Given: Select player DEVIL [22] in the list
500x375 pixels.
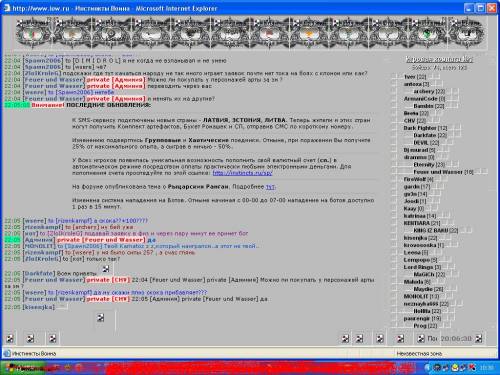Looking at the screenshot, I should point(426,143).
